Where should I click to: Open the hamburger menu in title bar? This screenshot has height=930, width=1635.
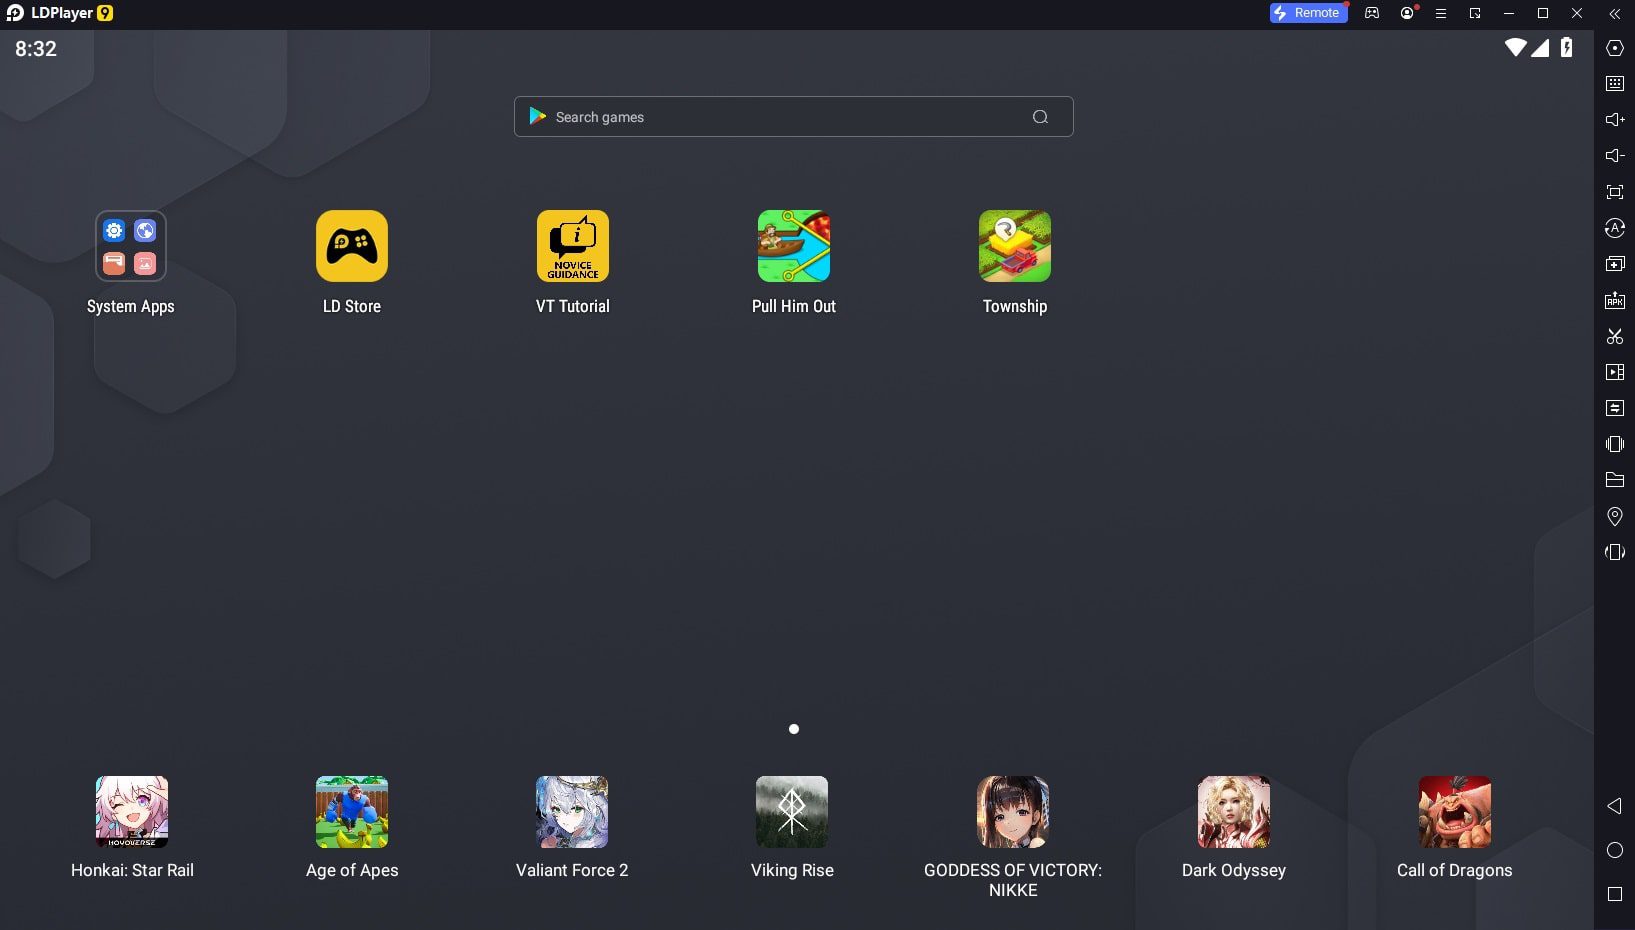coord(1441,13)
